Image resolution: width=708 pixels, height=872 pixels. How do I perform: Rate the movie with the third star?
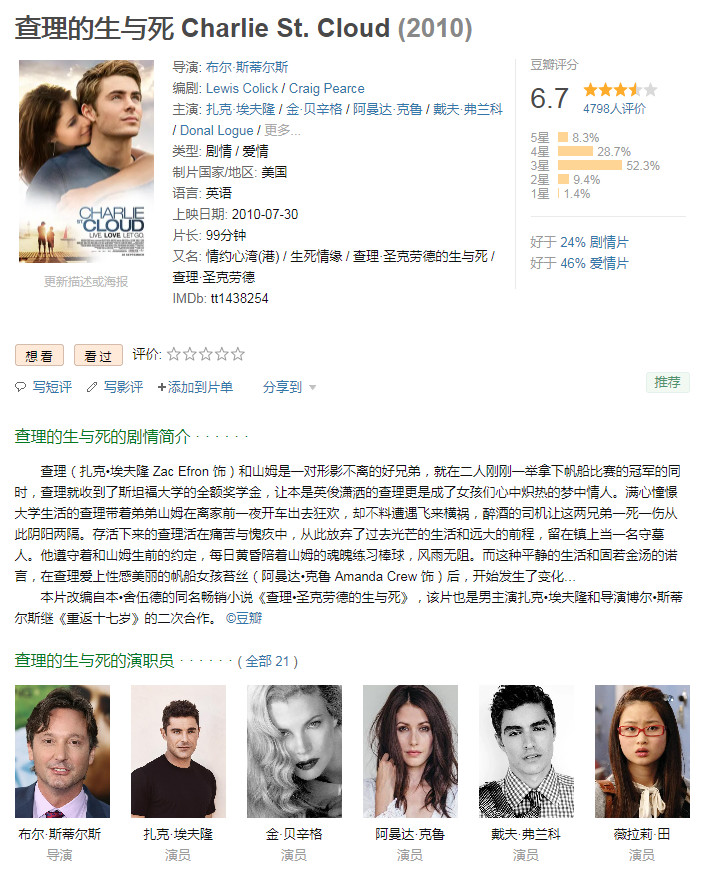pyautogui.click(x=206, y=354)
